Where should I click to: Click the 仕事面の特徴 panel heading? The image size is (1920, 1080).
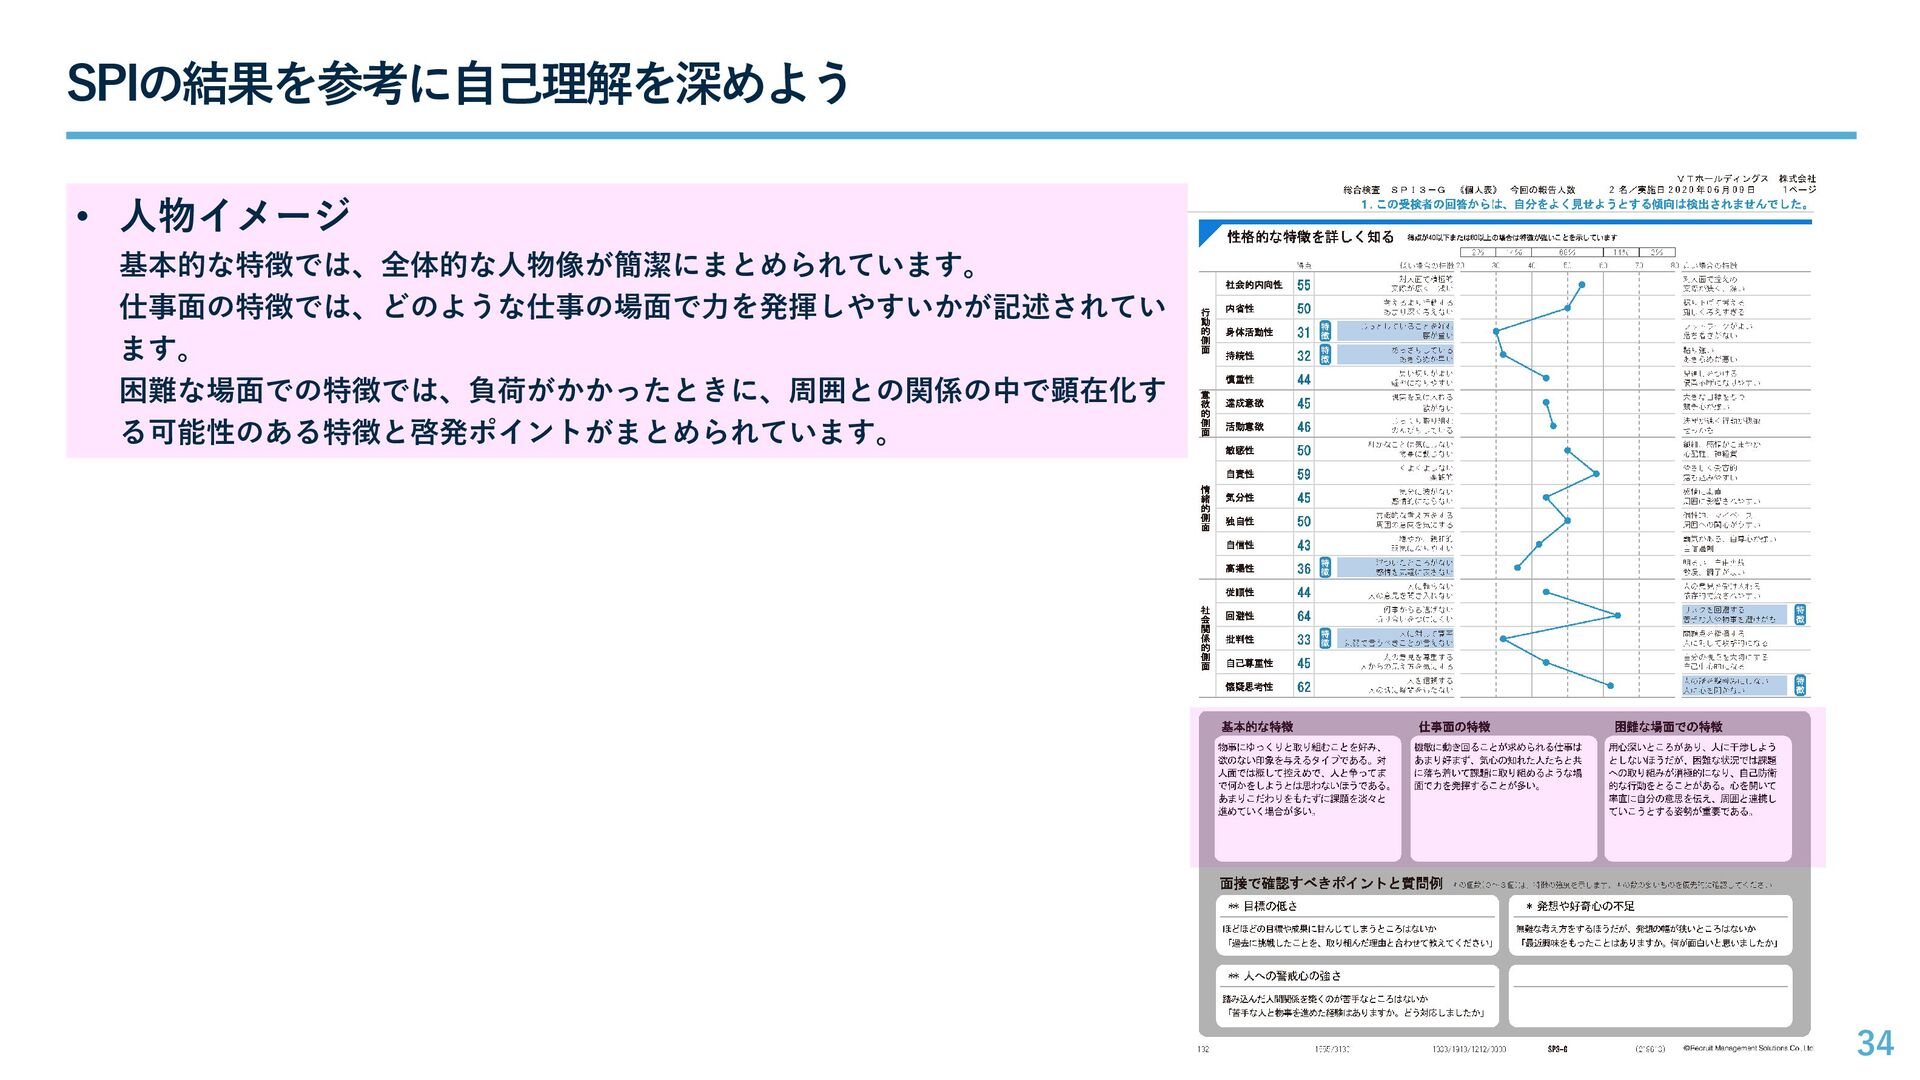(1454, 727)
